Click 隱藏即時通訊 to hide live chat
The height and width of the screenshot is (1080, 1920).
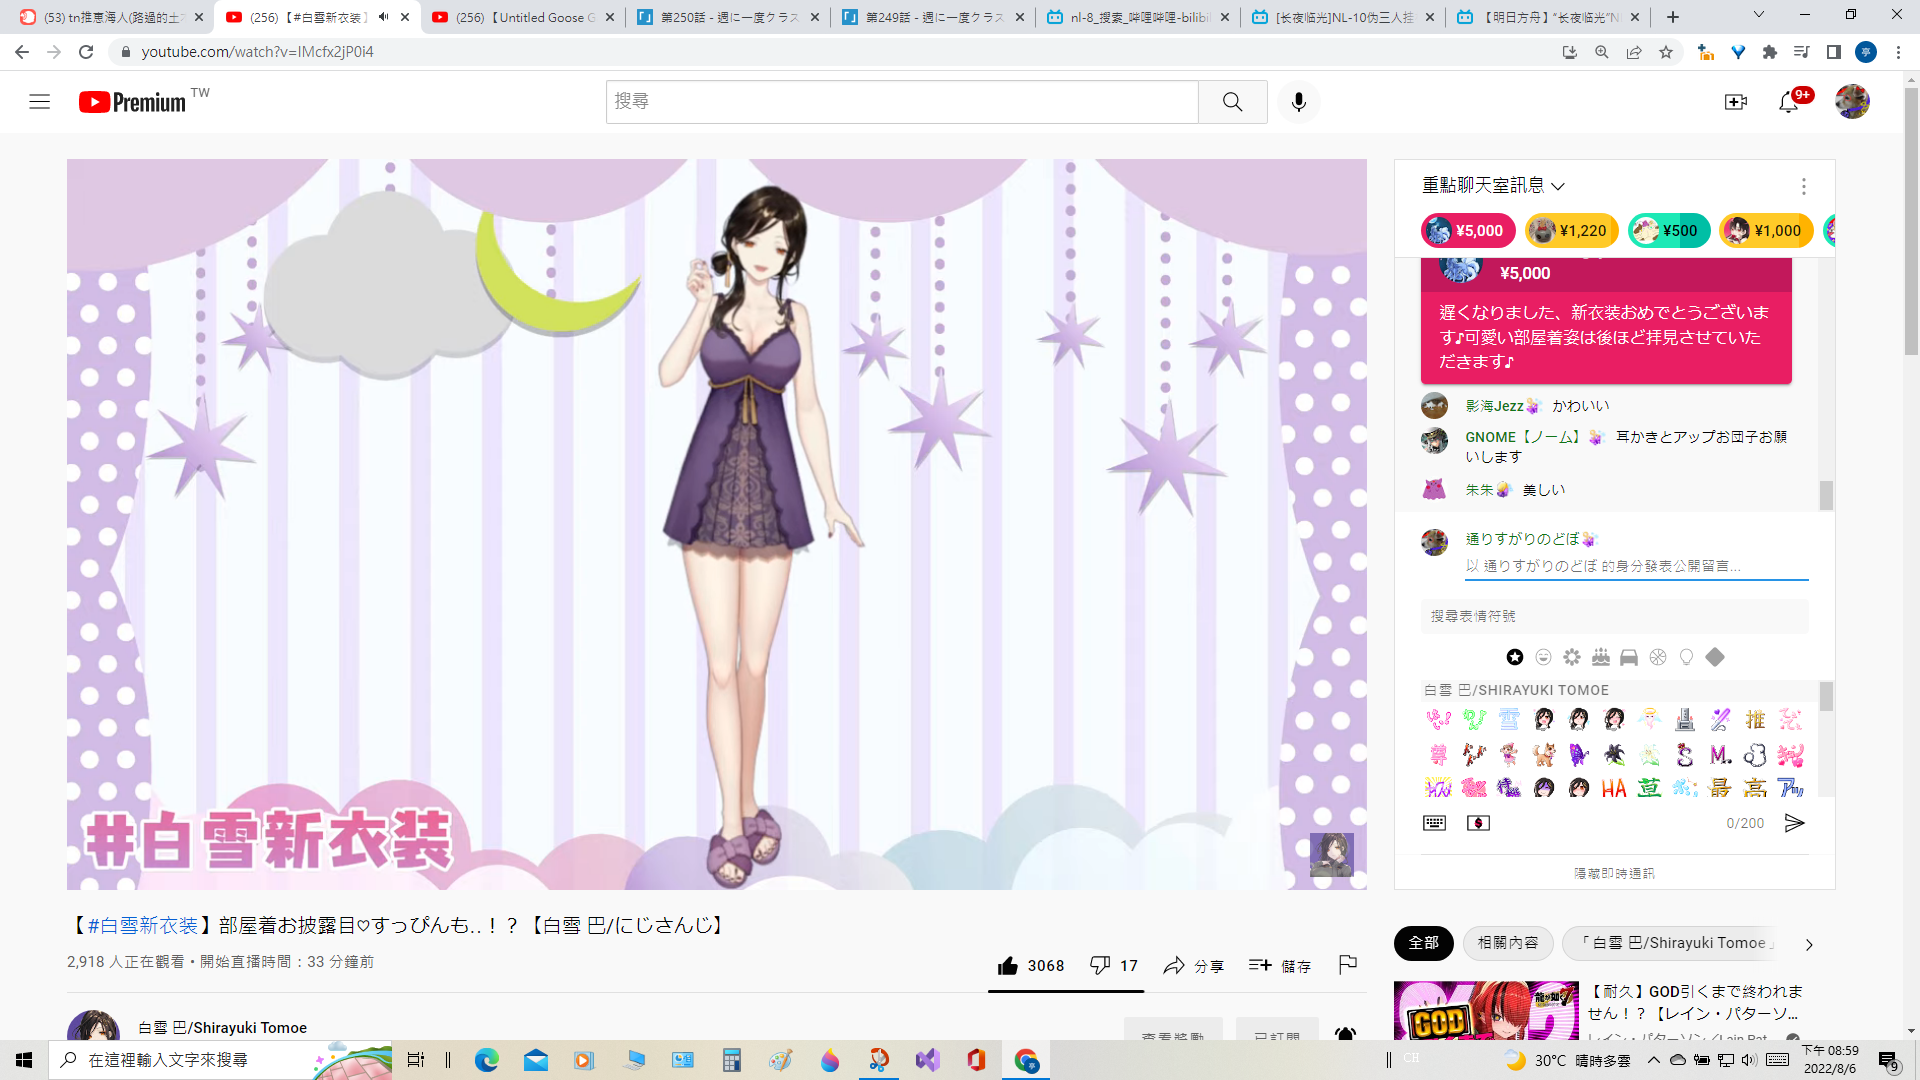[1614, 874]
